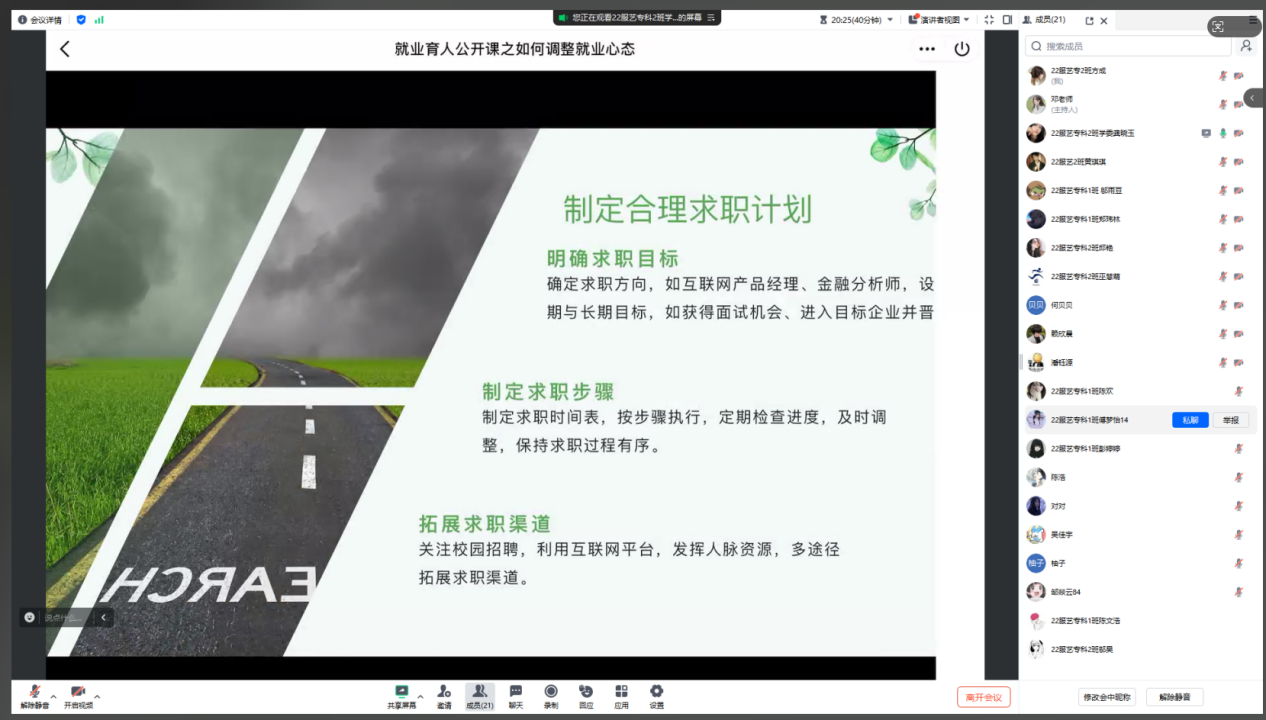Open the Apps (应用) icon
This screenshot has height=720, width=1266.
pos(621,691)
